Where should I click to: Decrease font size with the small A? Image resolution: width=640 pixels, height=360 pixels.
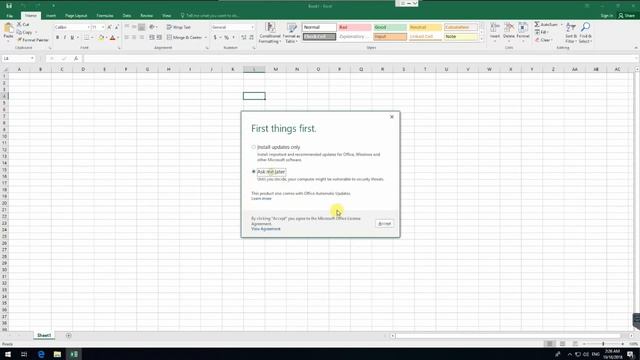116,27
